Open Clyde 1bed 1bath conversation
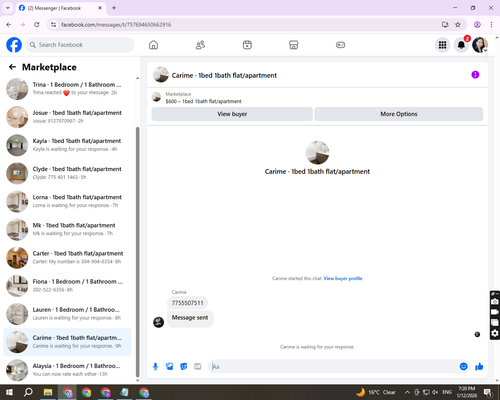This screenshot has width=500, height=400. 68,173
